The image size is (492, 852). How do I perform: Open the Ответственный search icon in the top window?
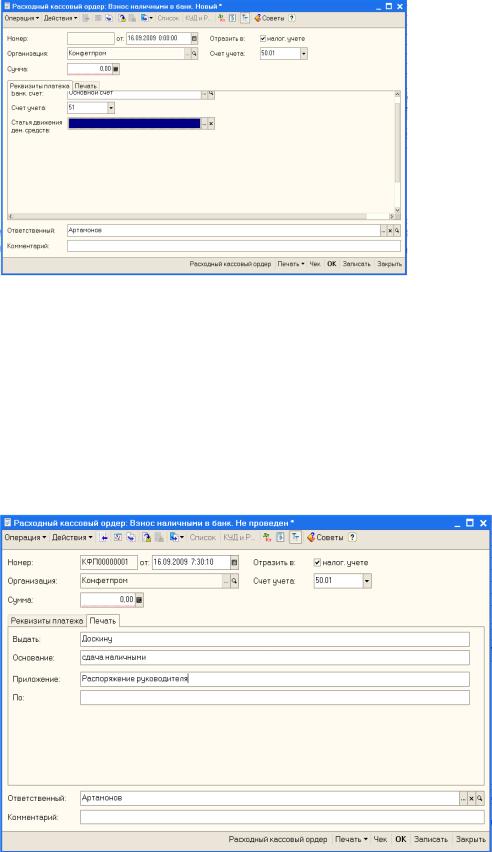point(397,231)
